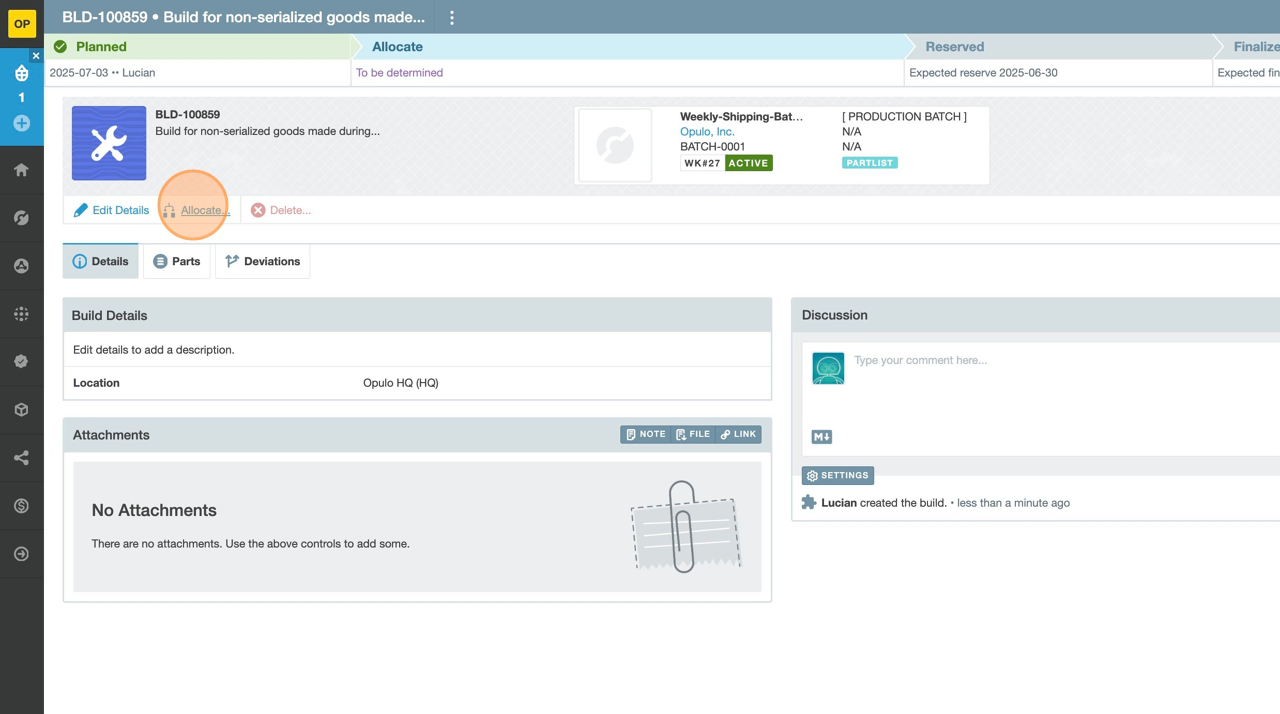Image resolution: width=1280 pixels, height=714 pixels.
Task: Open the share nodes sidebar icon
Action: pos(21,458)
